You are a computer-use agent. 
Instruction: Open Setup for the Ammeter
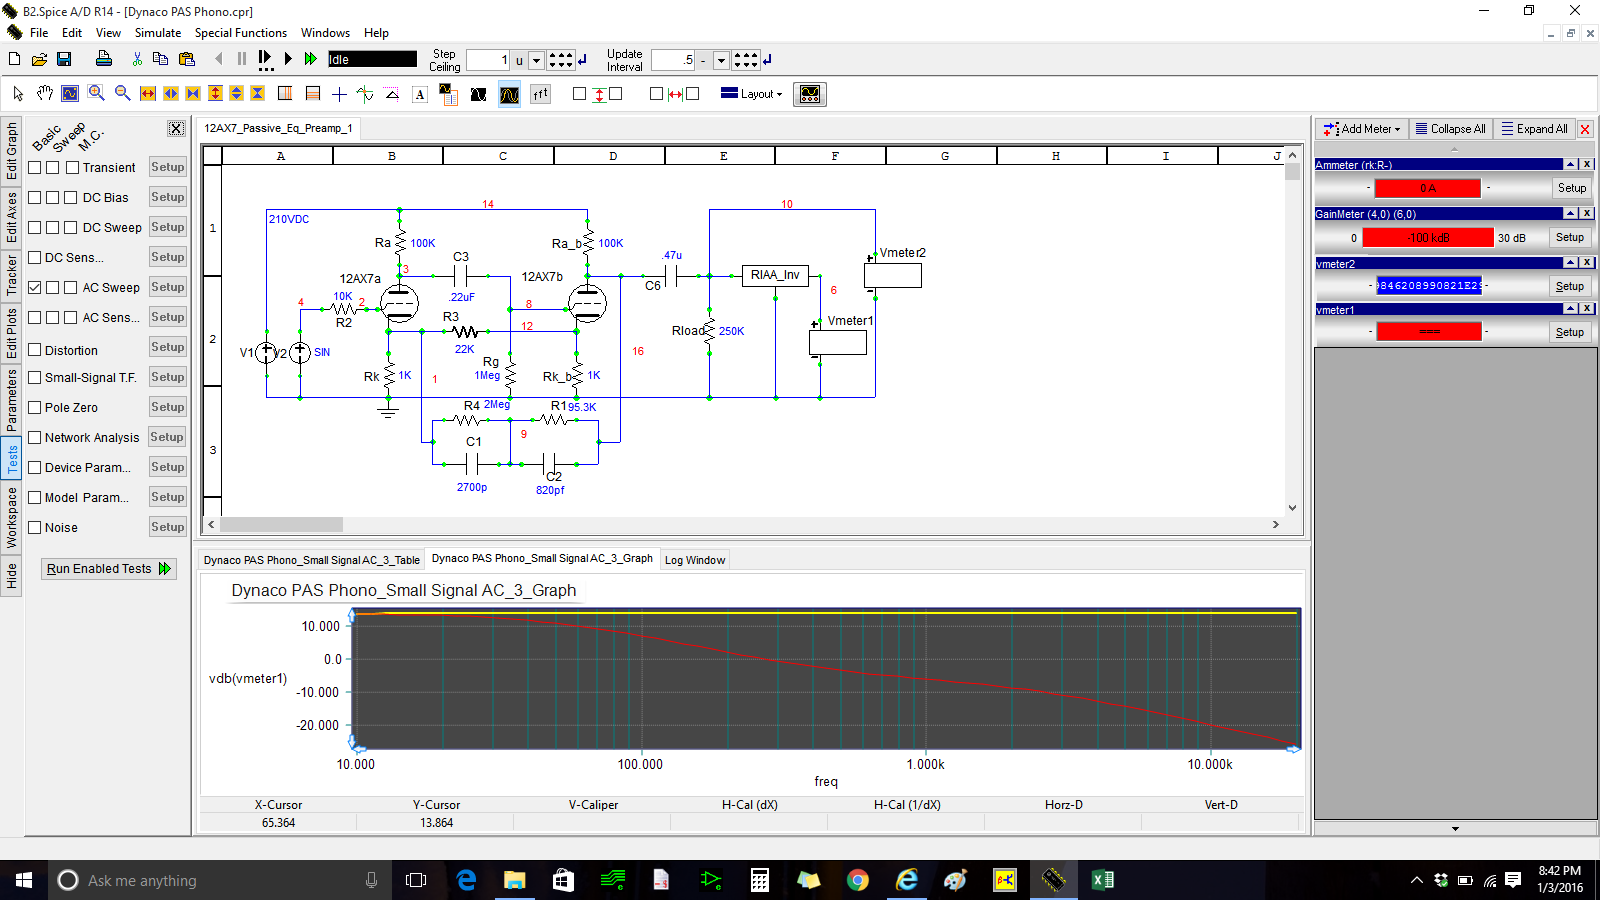click(1572, 188)
